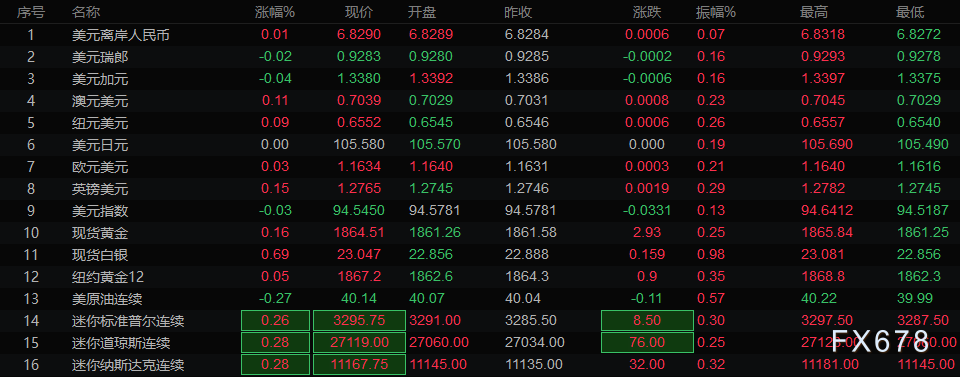Click the 最低 column header
Screen dimensions: 960x377
point(910,12)
